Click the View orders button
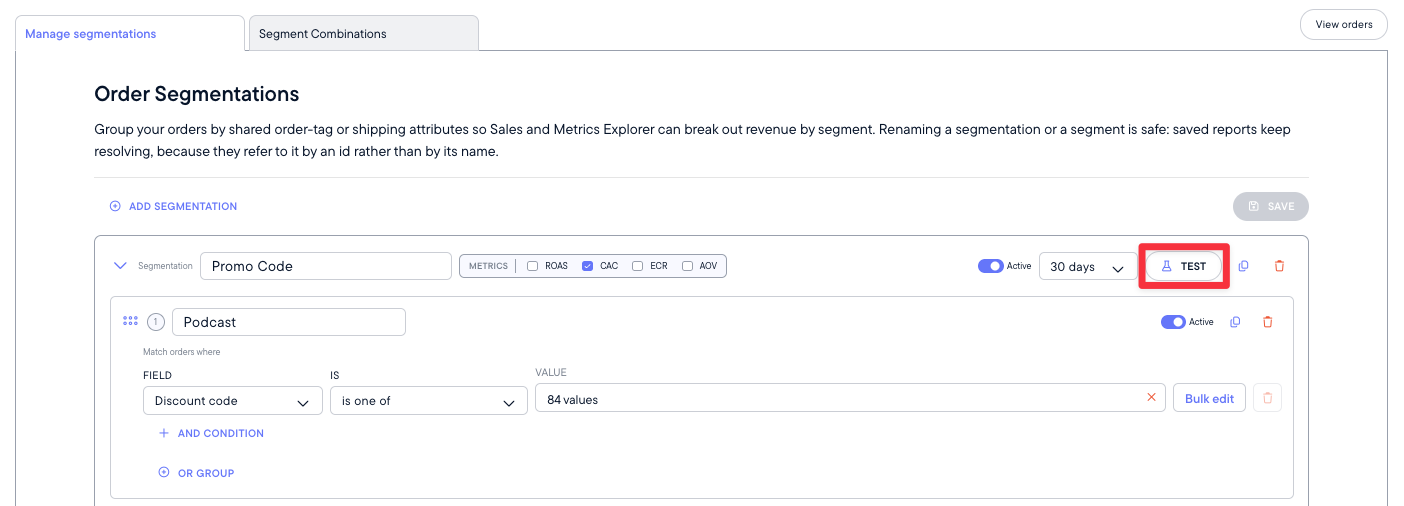The width and height of the screenshot is (1404, 506). point(1343,25)
